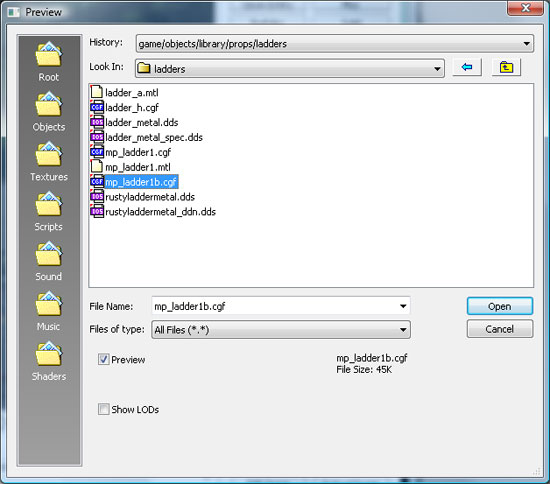Open the Sound folder shortcut
The image size is (550, 484).
[x=49, y=261]
